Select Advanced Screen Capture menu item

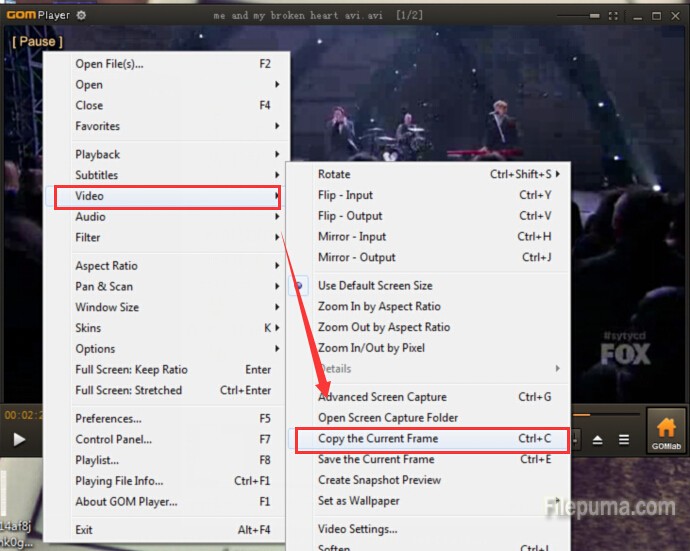click(x=382, y=397)
